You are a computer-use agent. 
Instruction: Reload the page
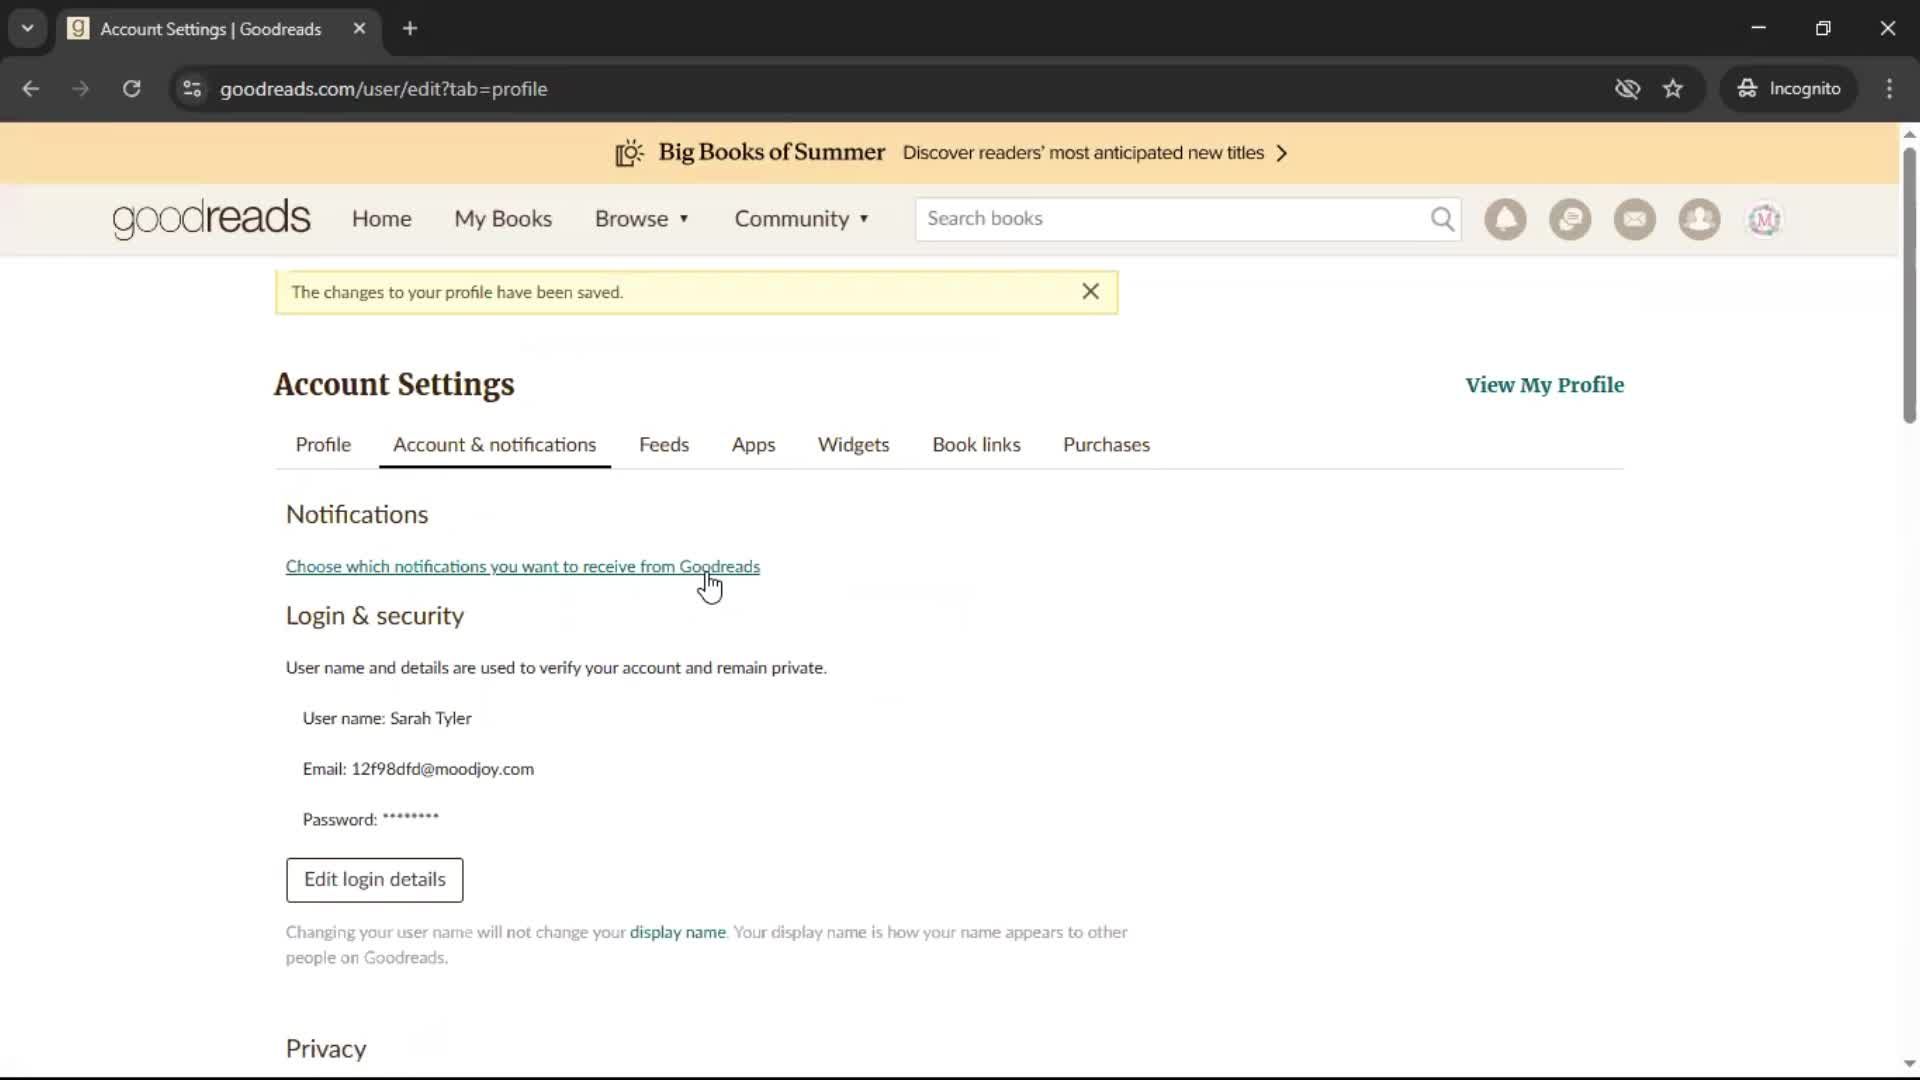131,89
